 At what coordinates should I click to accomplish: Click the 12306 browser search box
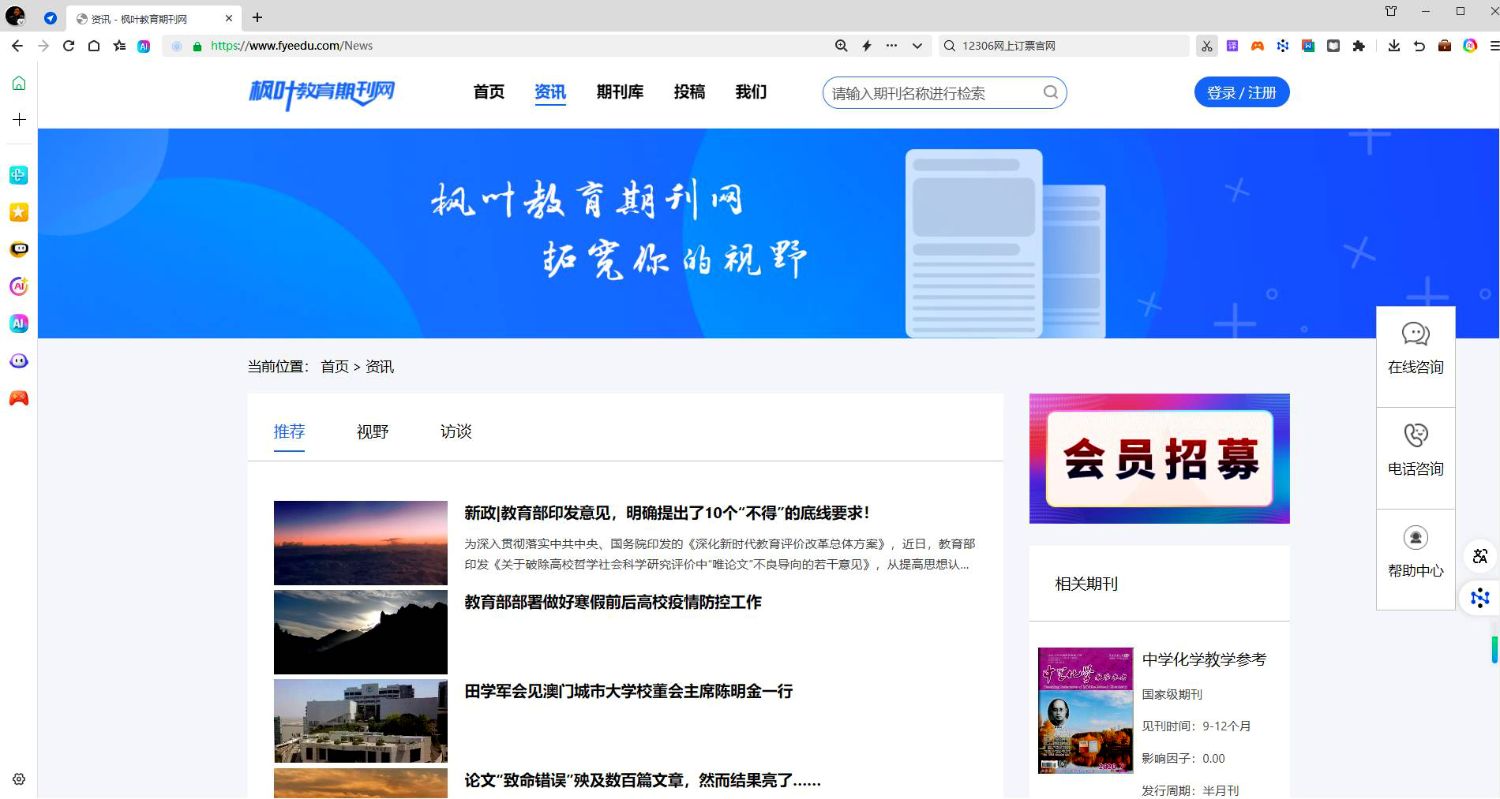(x=1064, y=45)
